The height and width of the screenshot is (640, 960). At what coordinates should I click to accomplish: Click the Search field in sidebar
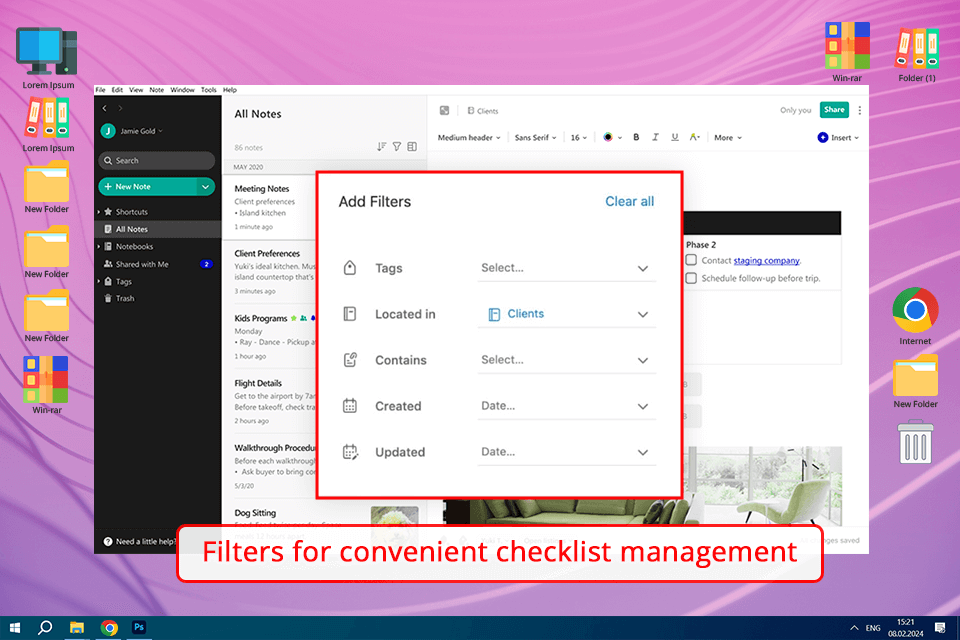(156, 160)
